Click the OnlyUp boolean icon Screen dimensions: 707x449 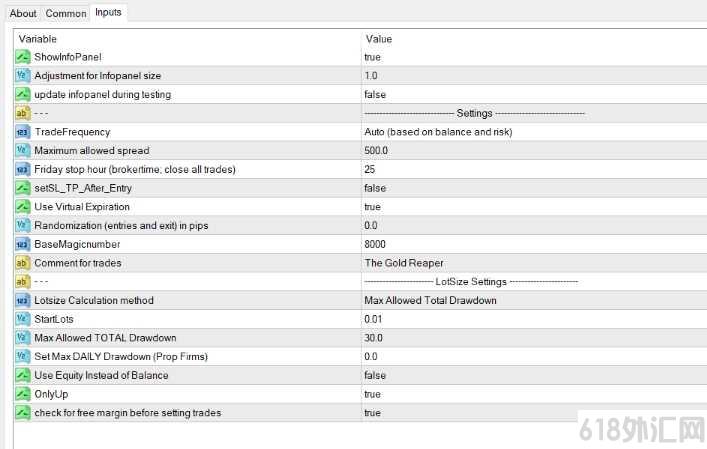point(23,394)
